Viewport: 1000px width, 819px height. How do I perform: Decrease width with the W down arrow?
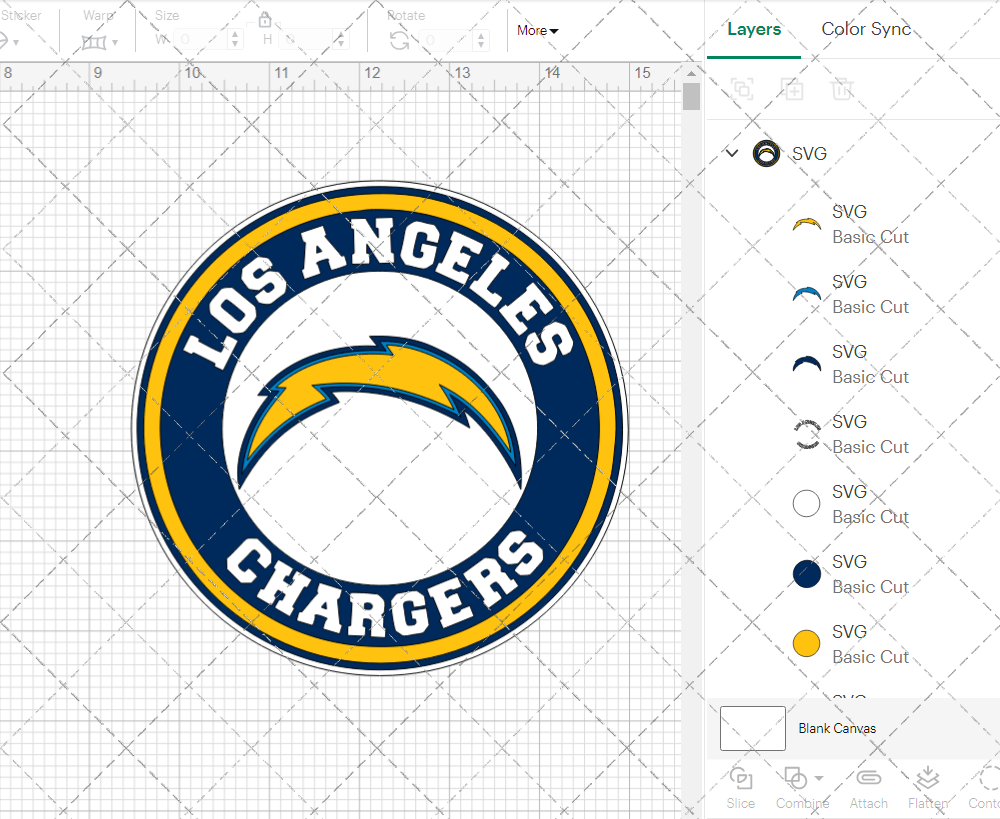click(235, 44)
